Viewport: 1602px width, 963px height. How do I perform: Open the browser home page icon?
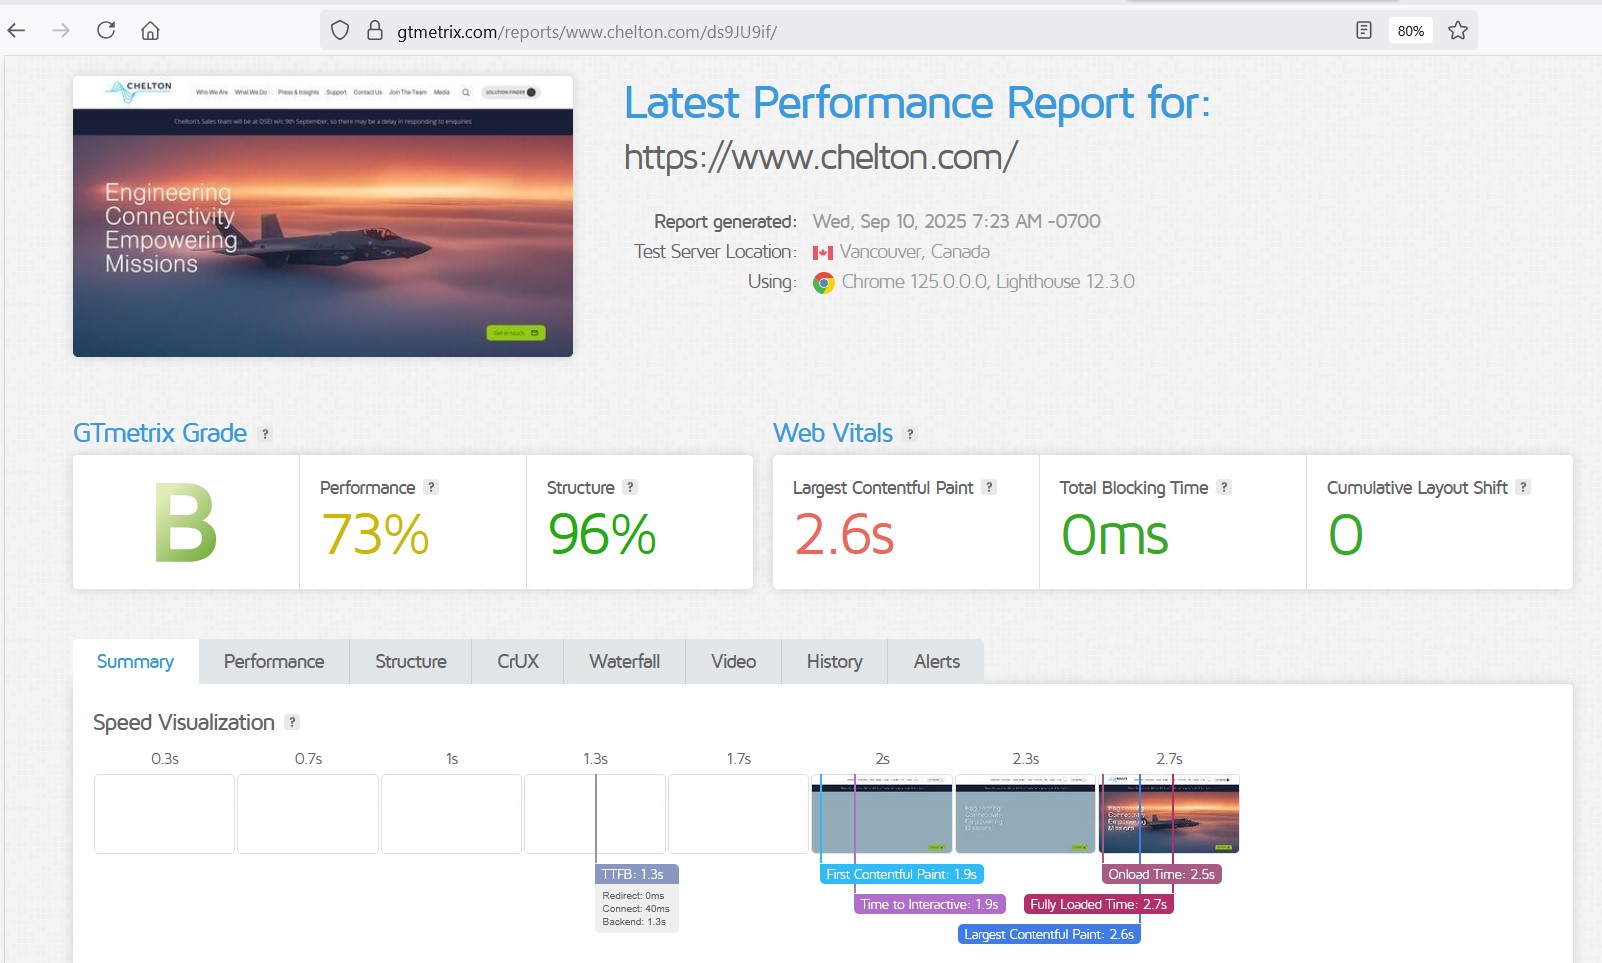click(x=150, y=30)
